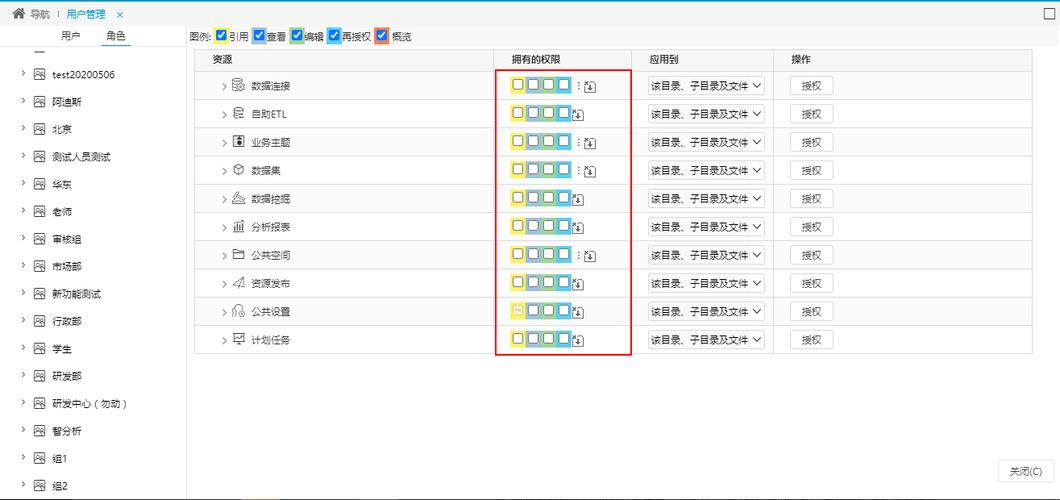The width and height of the screenshot is (1060, 500).
Task: Open 应用到 dropdown for 自助ETL
Action: pyautogui.click(x=706, y=114)
